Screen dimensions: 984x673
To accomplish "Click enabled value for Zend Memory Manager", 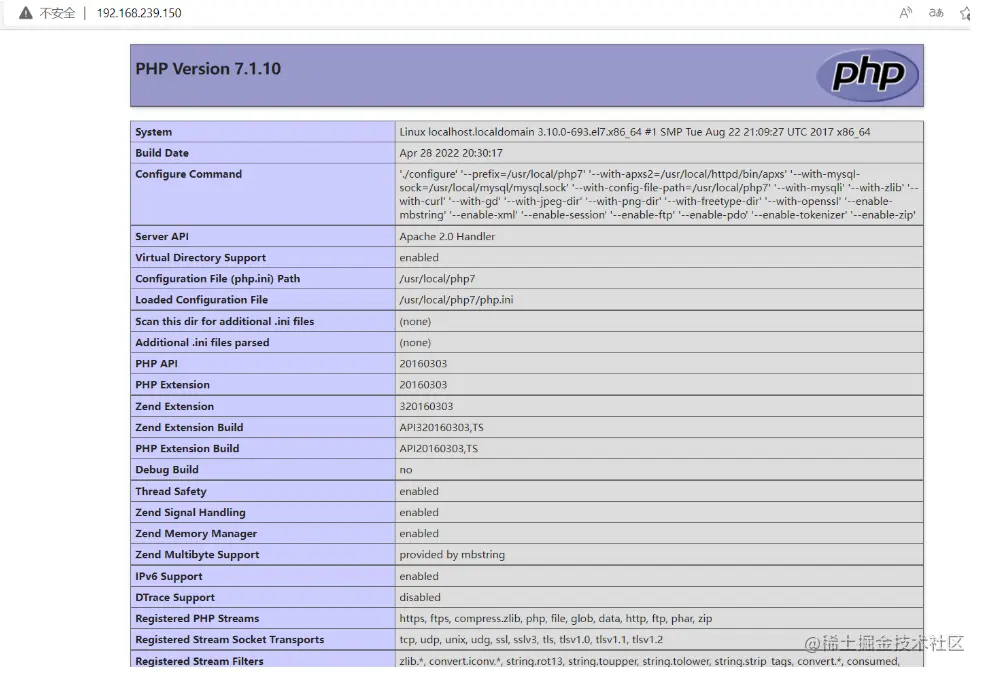I will point(419,533).
